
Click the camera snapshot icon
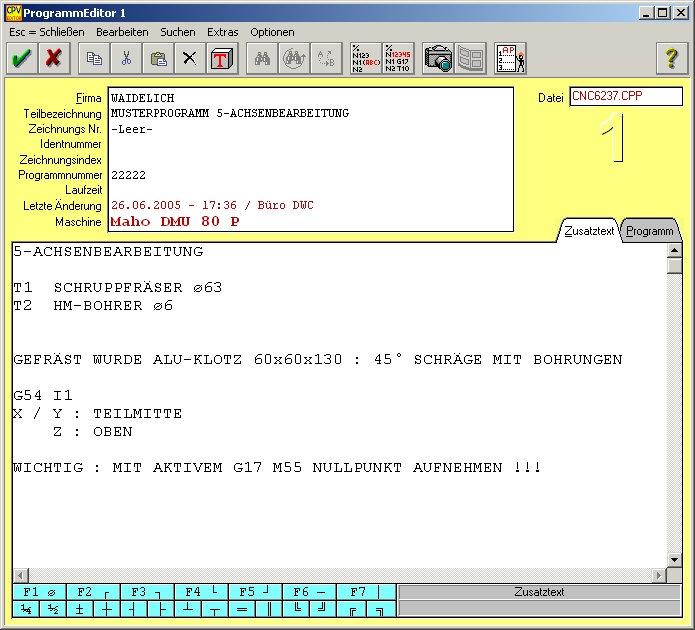(x=437, y=59)
